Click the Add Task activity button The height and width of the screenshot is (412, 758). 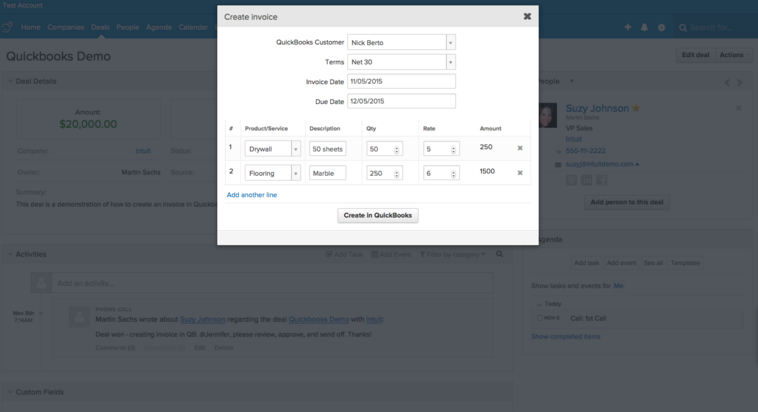pyautogui.click(x=344, y=254)
